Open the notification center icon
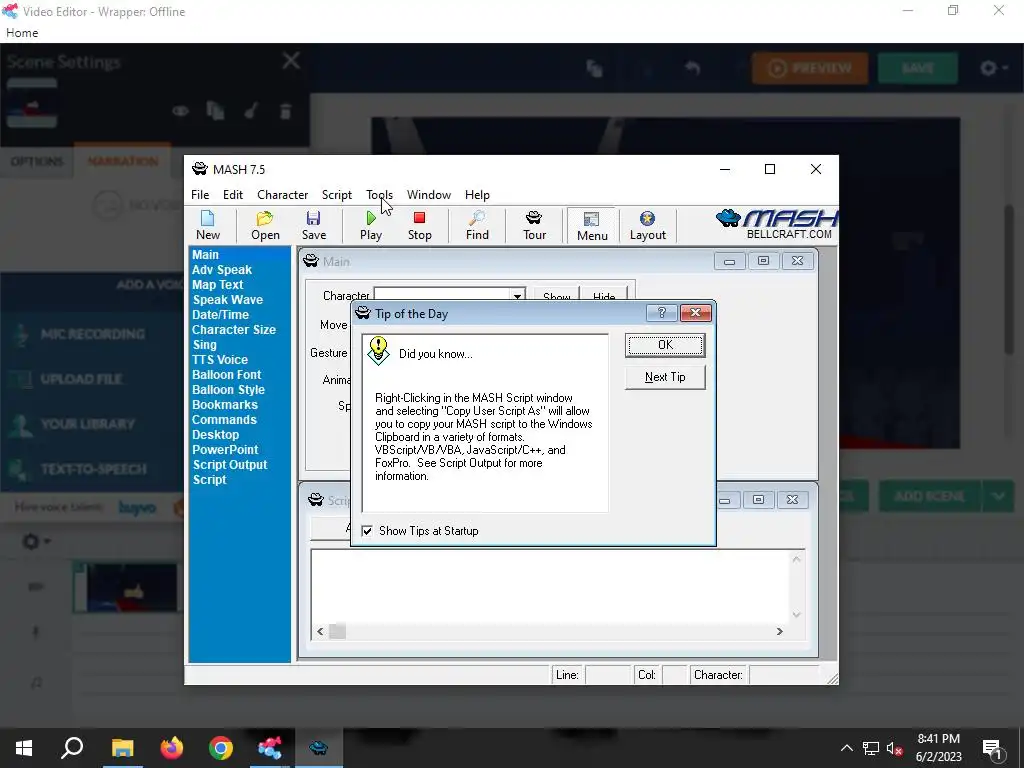Viewport: 1024px width, 768px height. (993, 748)
